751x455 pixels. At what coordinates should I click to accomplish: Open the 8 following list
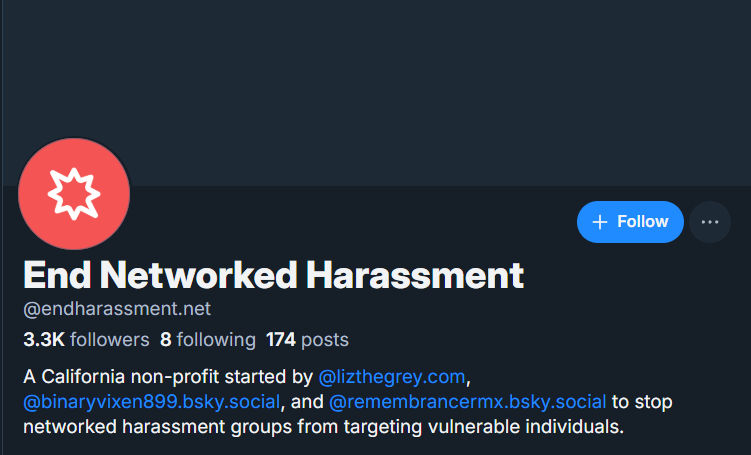click(207, 340)
